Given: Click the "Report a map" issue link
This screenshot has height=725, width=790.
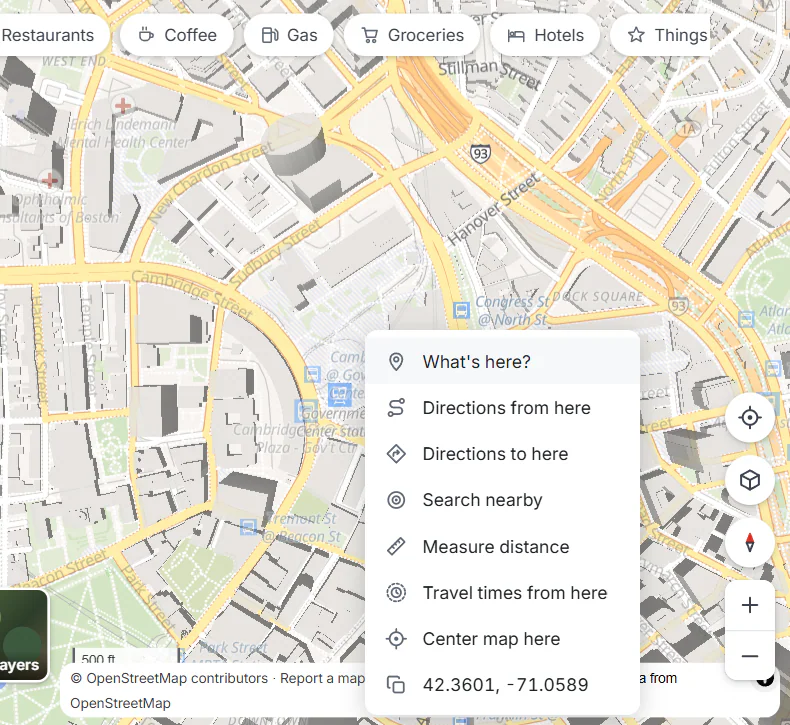Looking at the screenshot, I should pos(322,678).
